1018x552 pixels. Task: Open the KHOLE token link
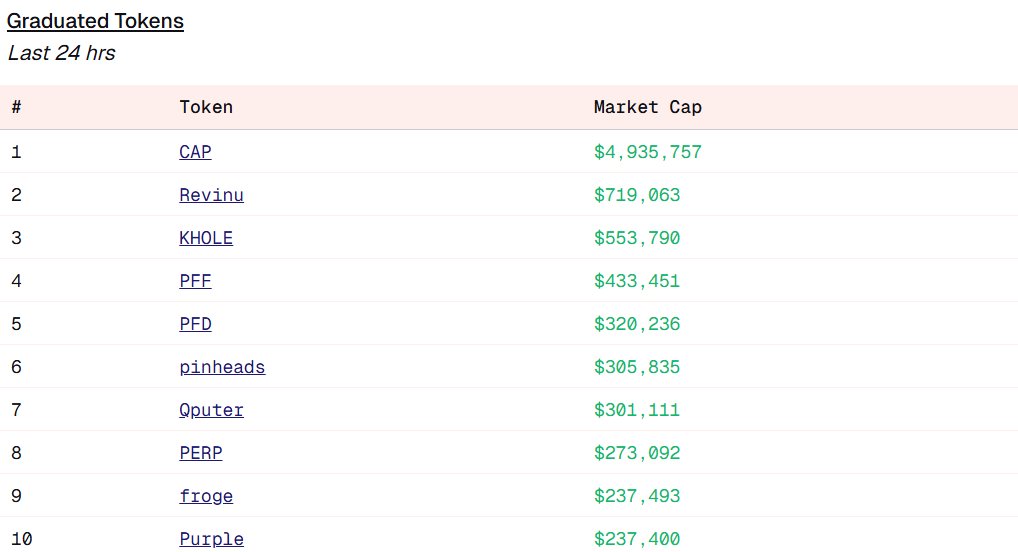pos(206,239)
